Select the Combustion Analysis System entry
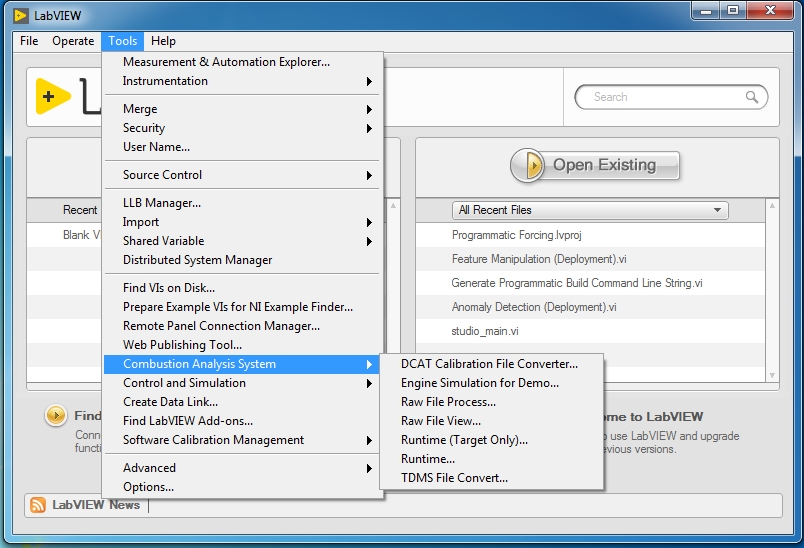Screen dimensions: 804x548 pos(242,364)
